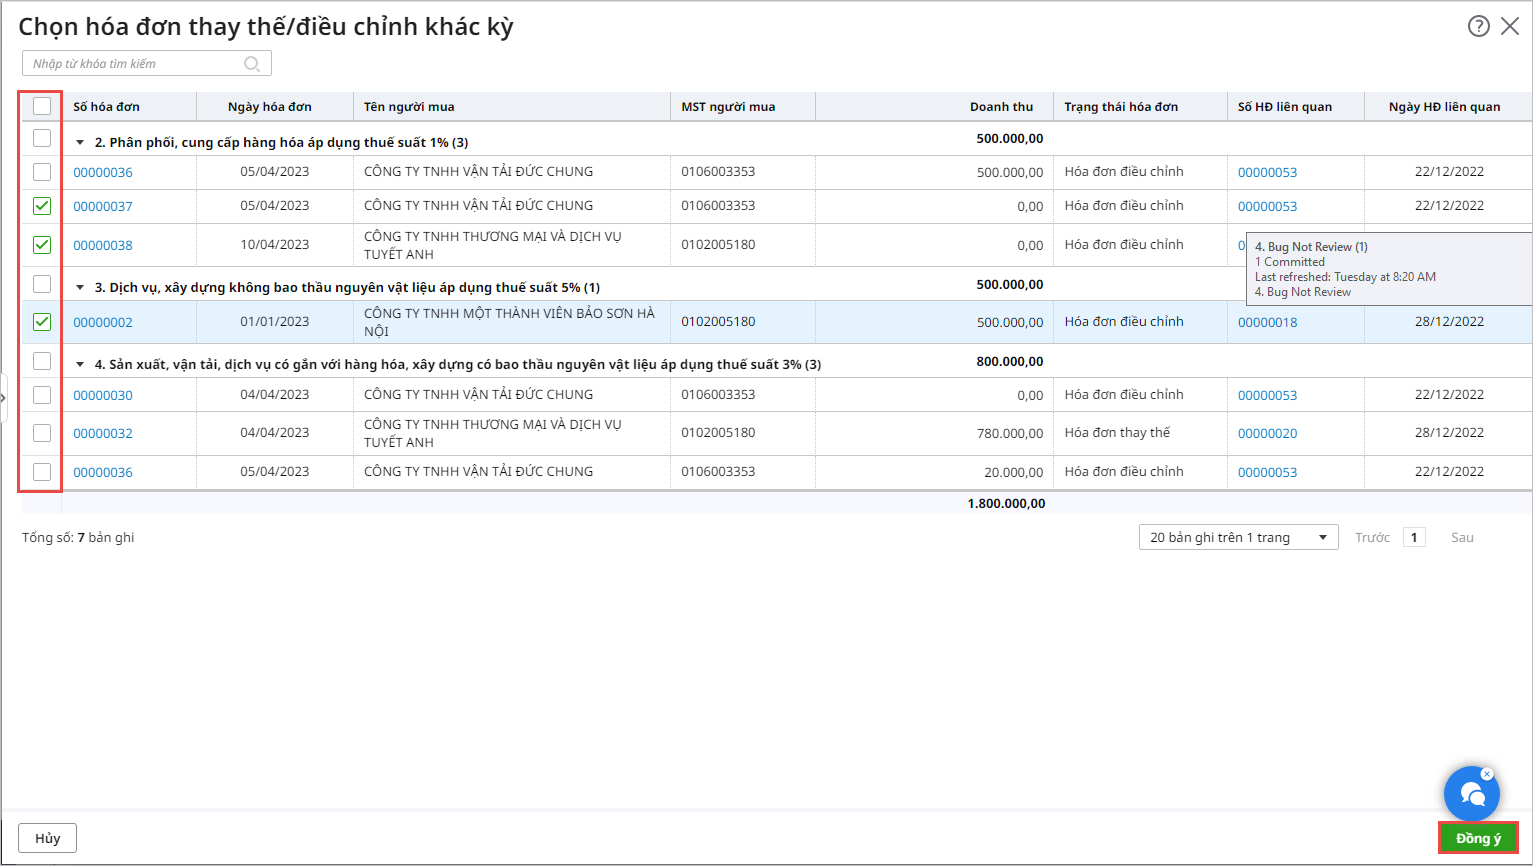Check invoice 00000032 checkbox
The image size is (1533, 866).
(42, 433)
